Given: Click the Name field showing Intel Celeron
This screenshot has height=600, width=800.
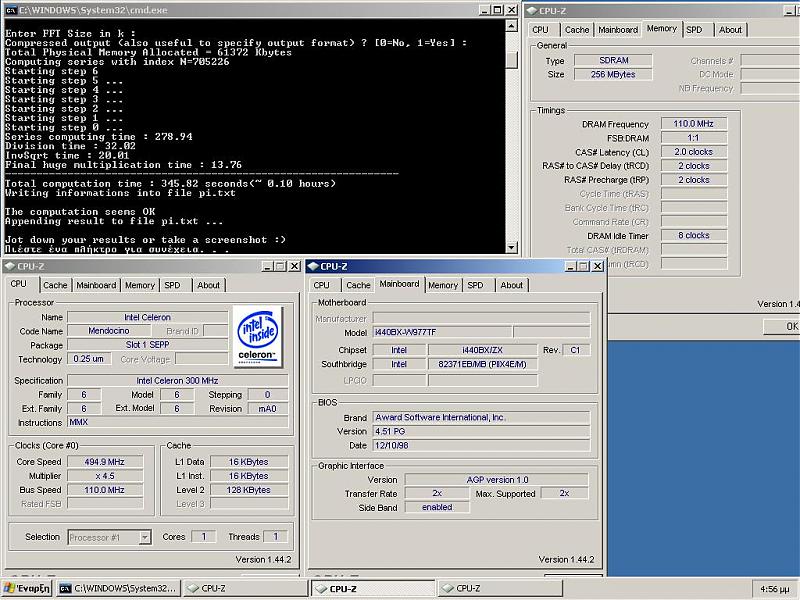Looking at the screenshot, I should (x=147, y=317).
